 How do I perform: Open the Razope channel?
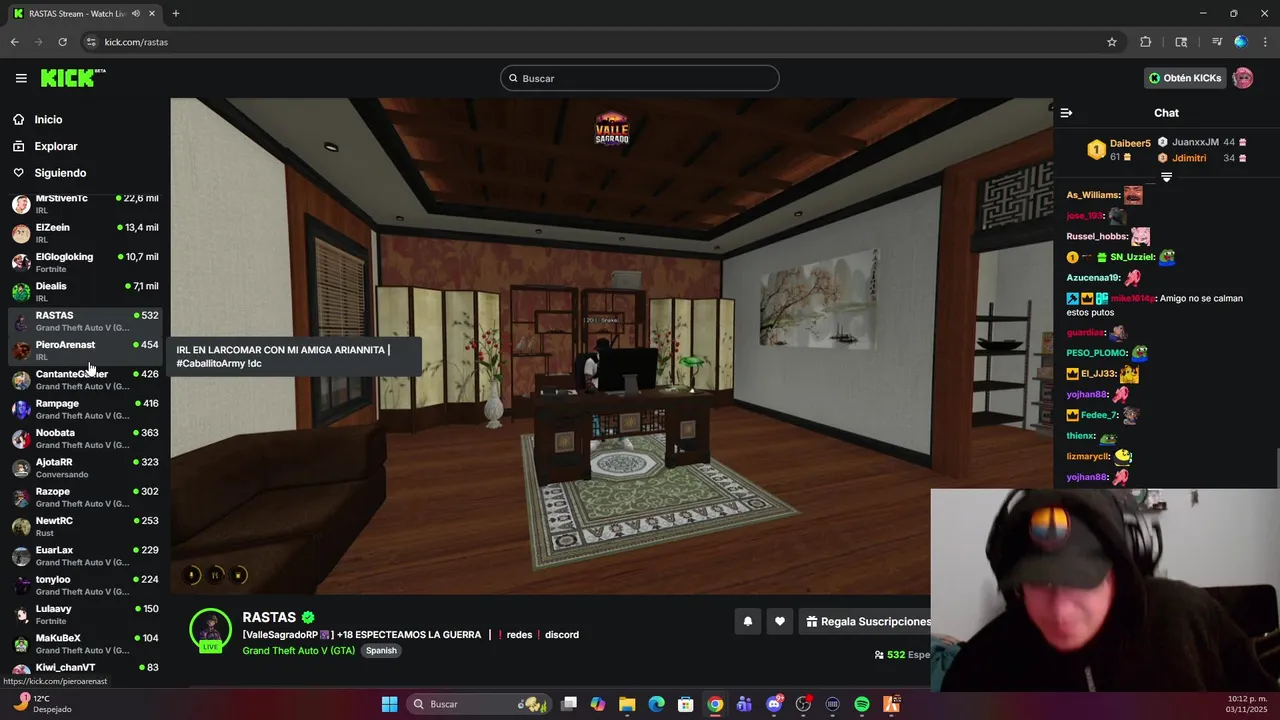[85, 497]
